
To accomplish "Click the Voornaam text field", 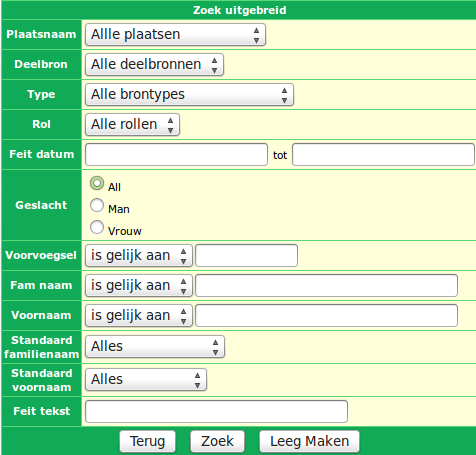I will click(326, 316).
